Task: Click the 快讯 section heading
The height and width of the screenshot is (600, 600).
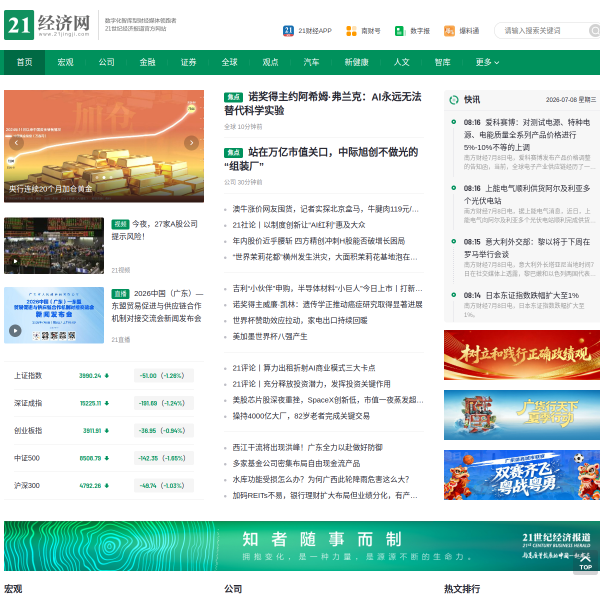Action: point(472,100)
